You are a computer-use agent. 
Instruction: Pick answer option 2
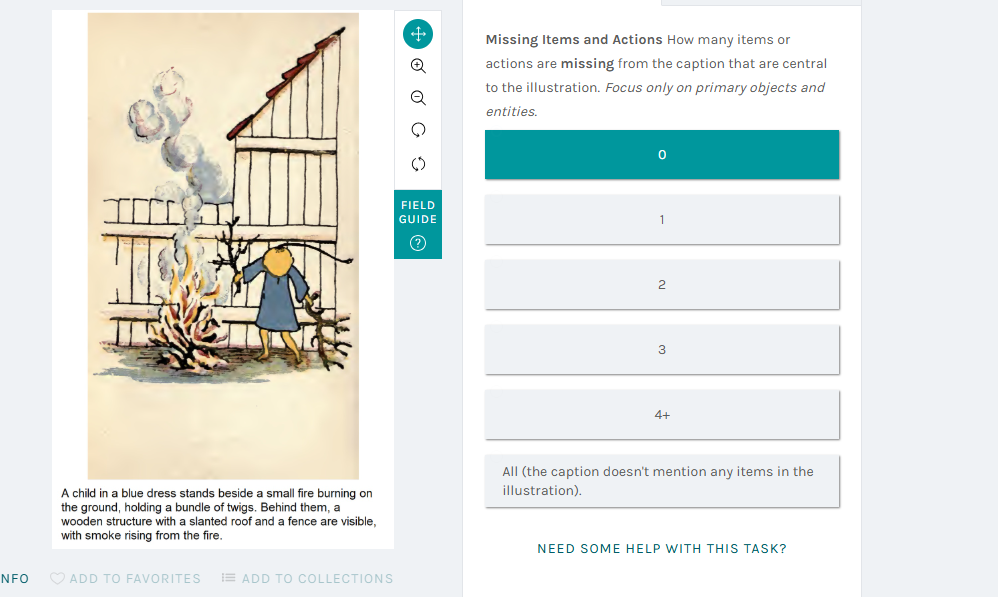(x=662, y=285)
